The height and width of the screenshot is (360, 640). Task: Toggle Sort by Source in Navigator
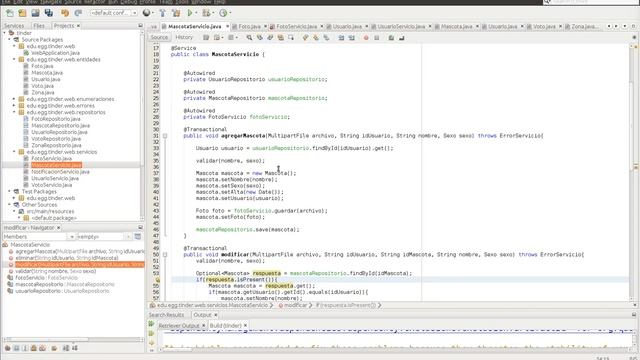[75, 348]
